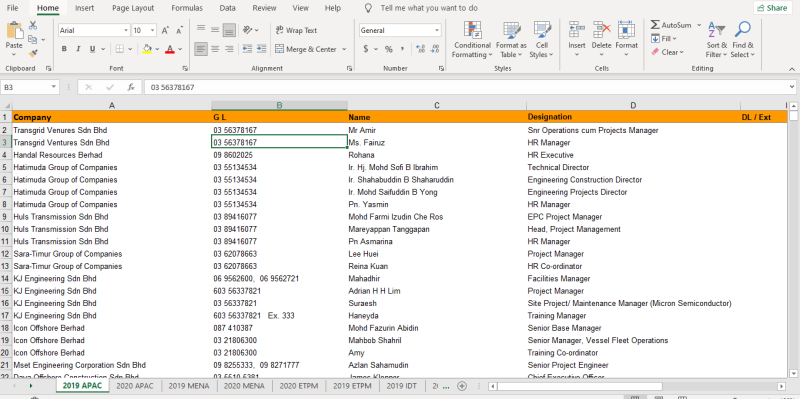Open the Data ribbon tab
This screenshot has width=800, height=399.
pyautogui.click(x=228, y=8)
